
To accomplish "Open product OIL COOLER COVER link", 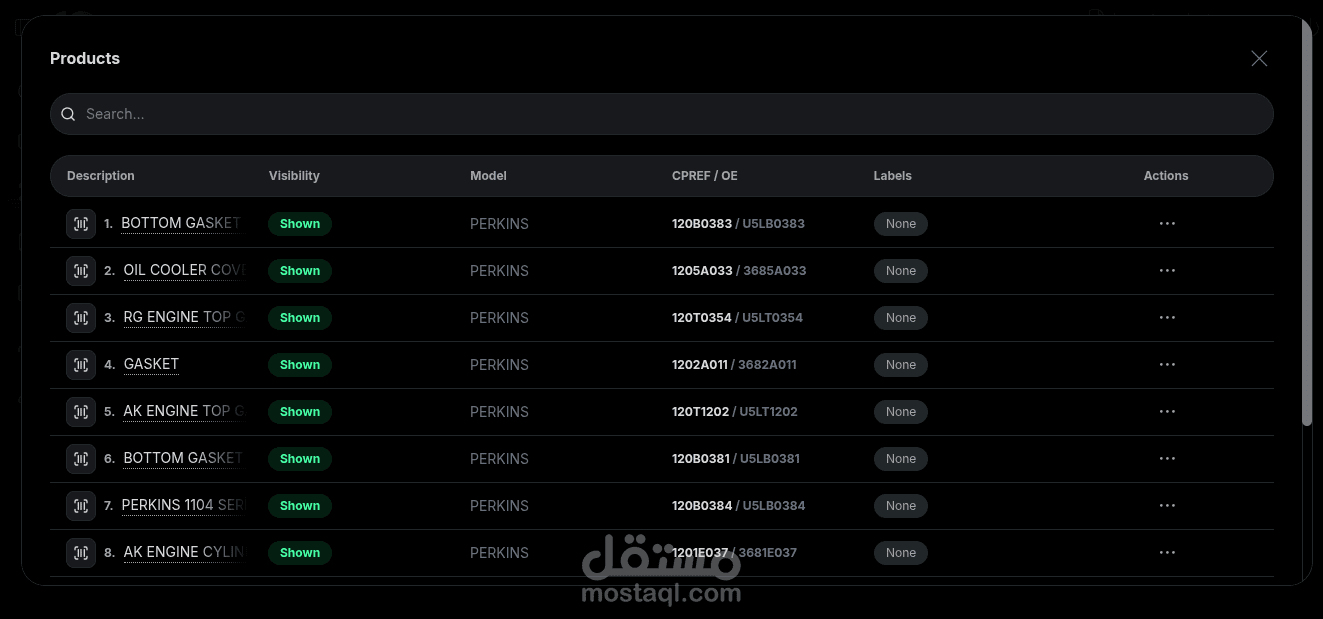I will coord(185,270).
